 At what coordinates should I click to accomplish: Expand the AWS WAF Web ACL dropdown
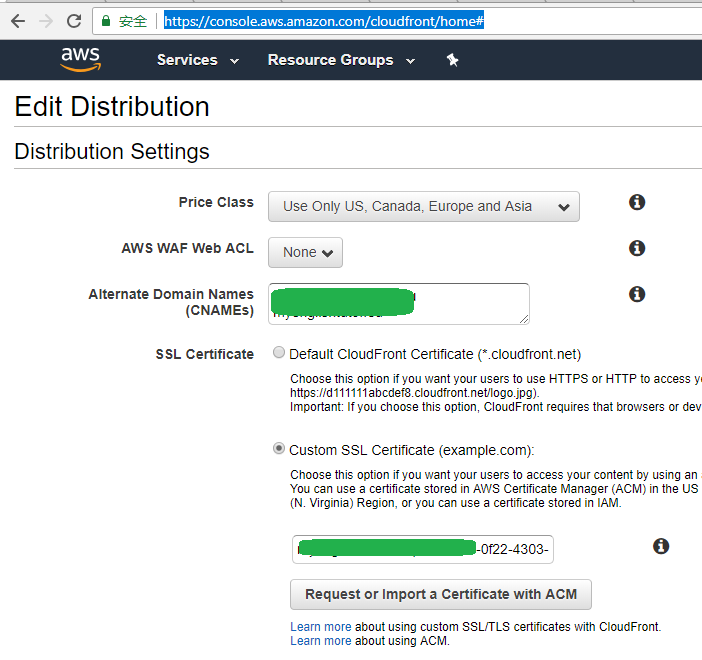tap(305, 253)
